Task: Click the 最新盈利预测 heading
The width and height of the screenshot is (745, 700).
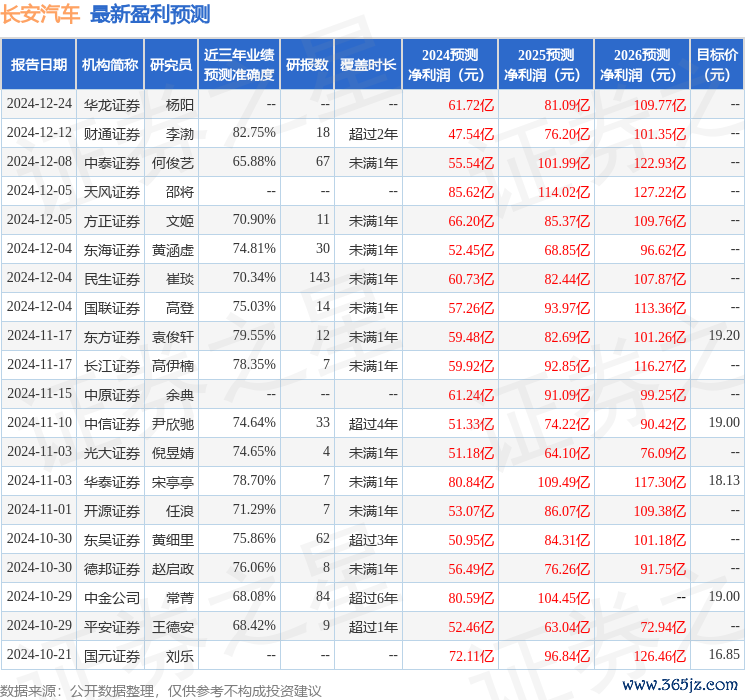Action: click(x=150, y=14)
